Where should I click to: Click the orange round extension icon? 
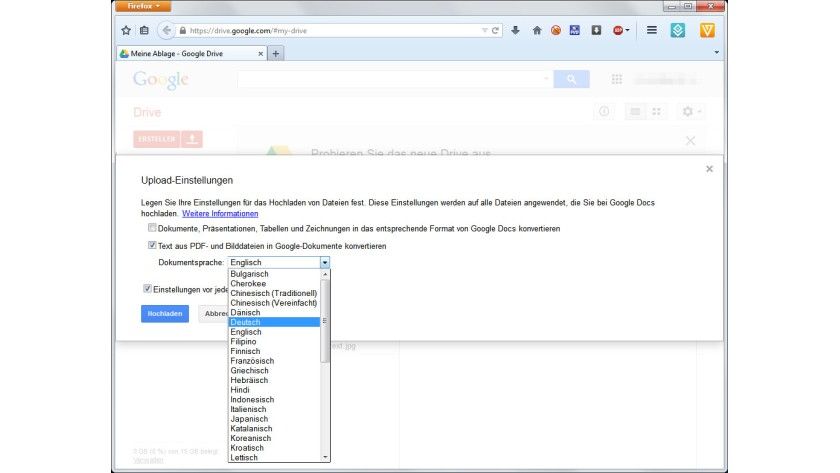(556, 31)
